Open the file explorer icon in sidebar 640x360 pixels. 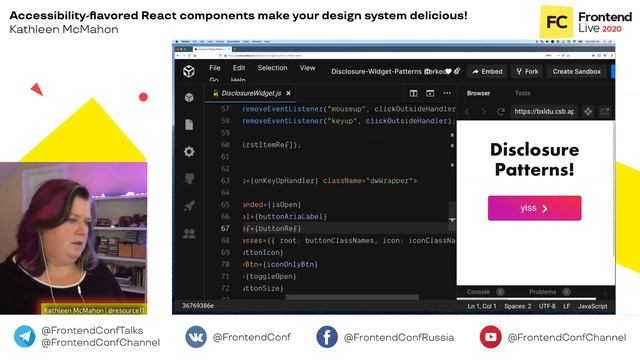(x=189, y=124)
